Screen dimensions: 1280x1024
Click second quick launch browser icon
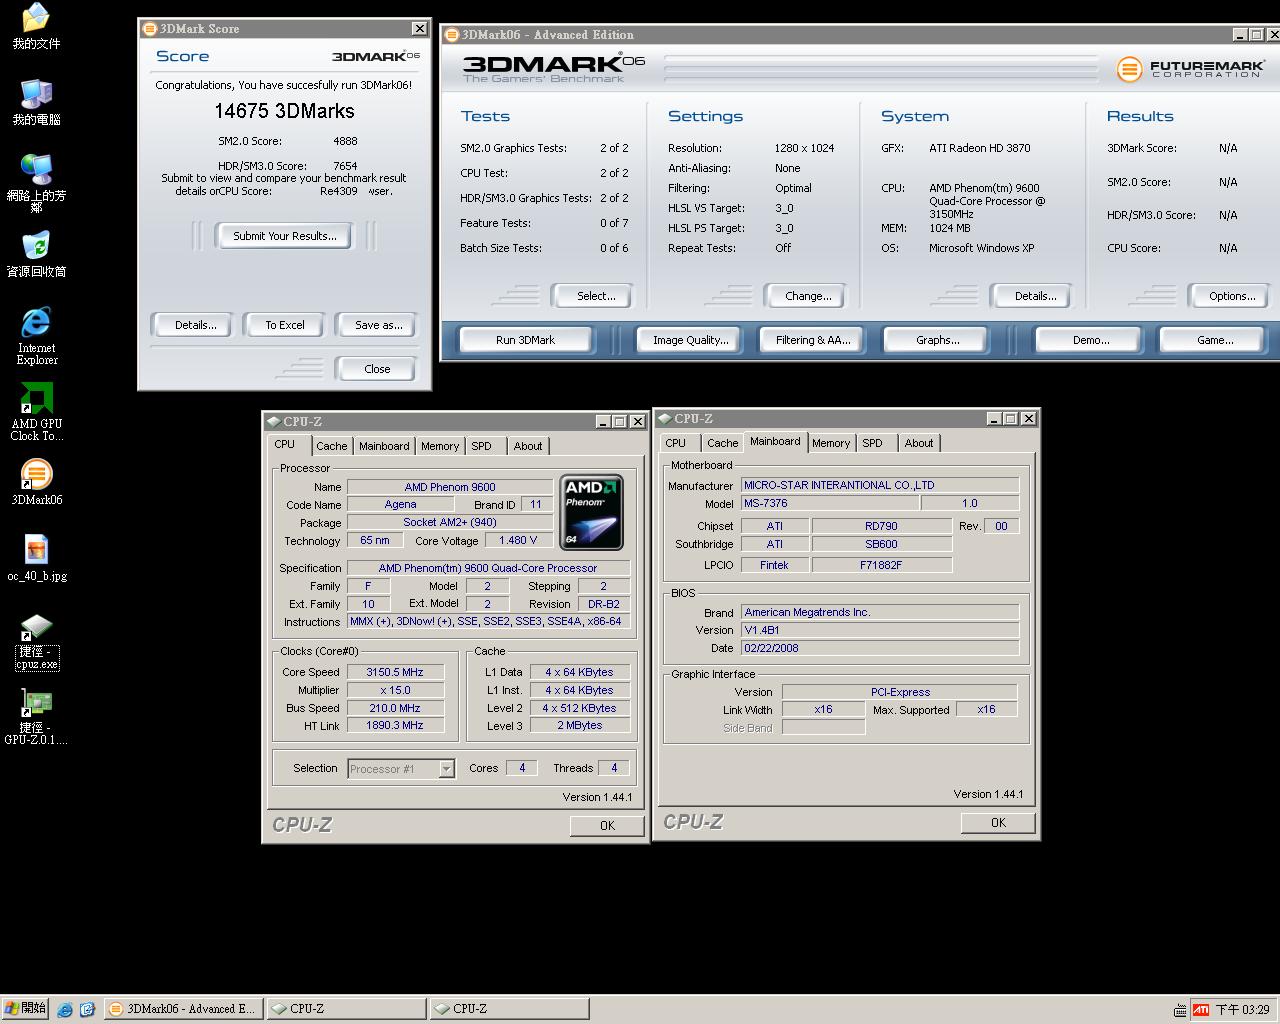click(87, 1009)
